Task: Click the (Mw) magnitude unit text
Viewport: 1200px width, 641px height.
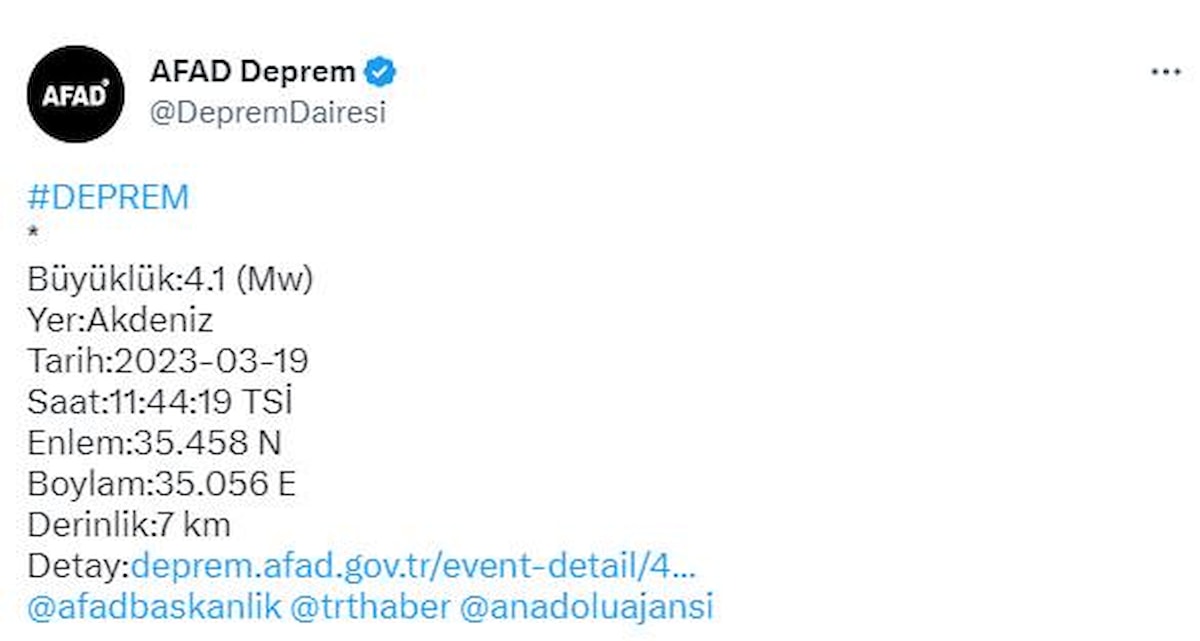Action: pyautogui.click(x=274, y=280)
